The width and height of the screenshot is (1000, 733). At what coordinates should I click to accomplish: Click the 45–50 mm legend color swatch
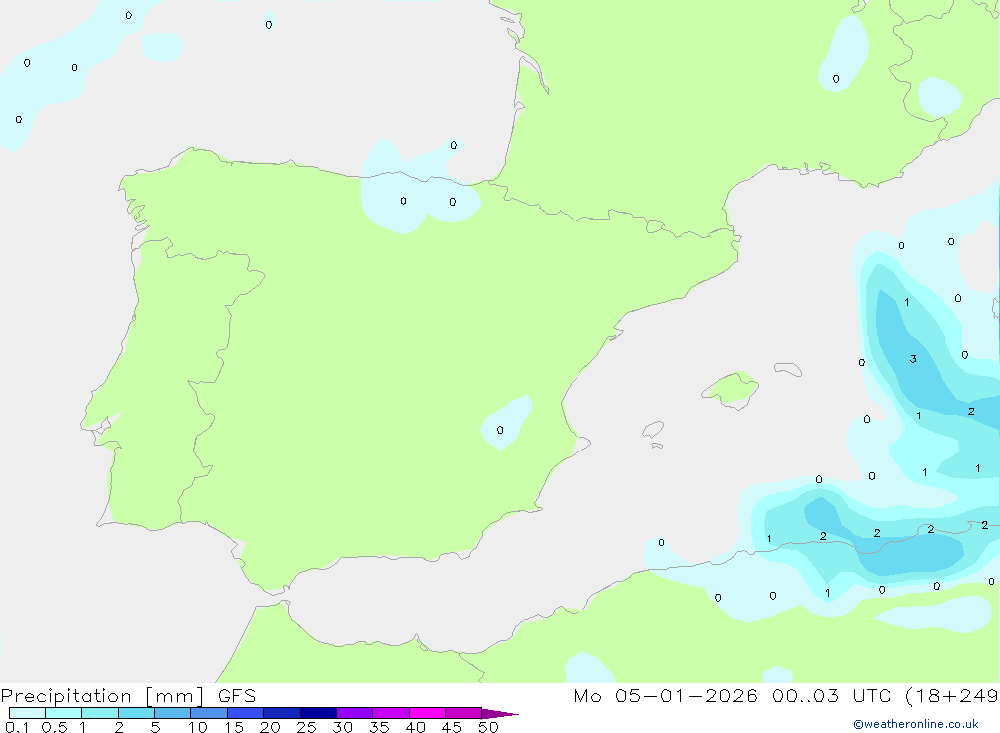point(464,713)
